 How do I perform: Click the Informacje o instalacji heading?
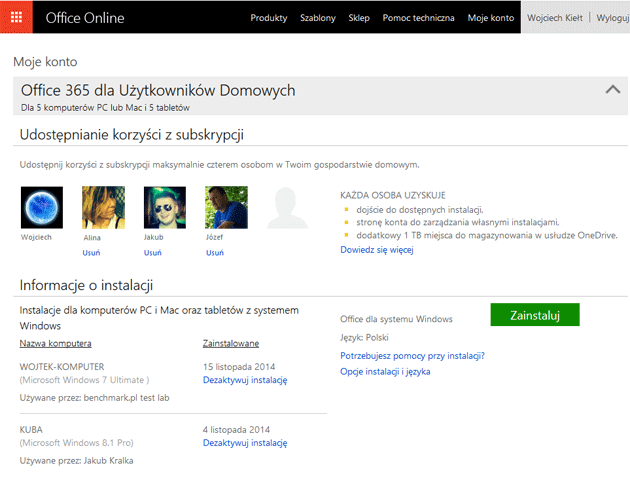coord(86,285)
